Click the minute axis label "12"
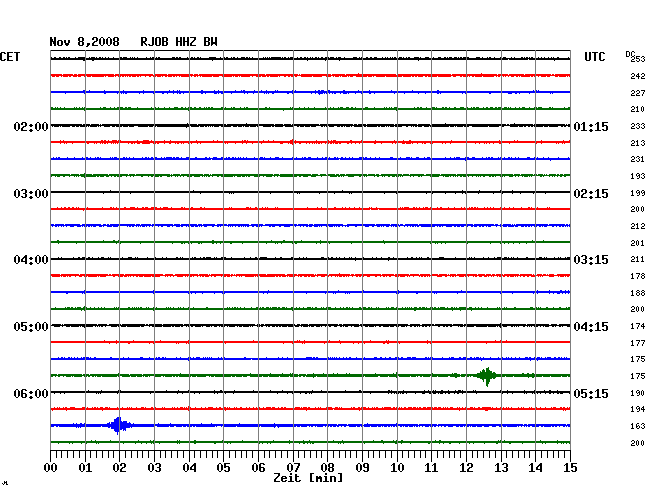The image size is (650, 494). pyautogui.click(x=466, y=468)
